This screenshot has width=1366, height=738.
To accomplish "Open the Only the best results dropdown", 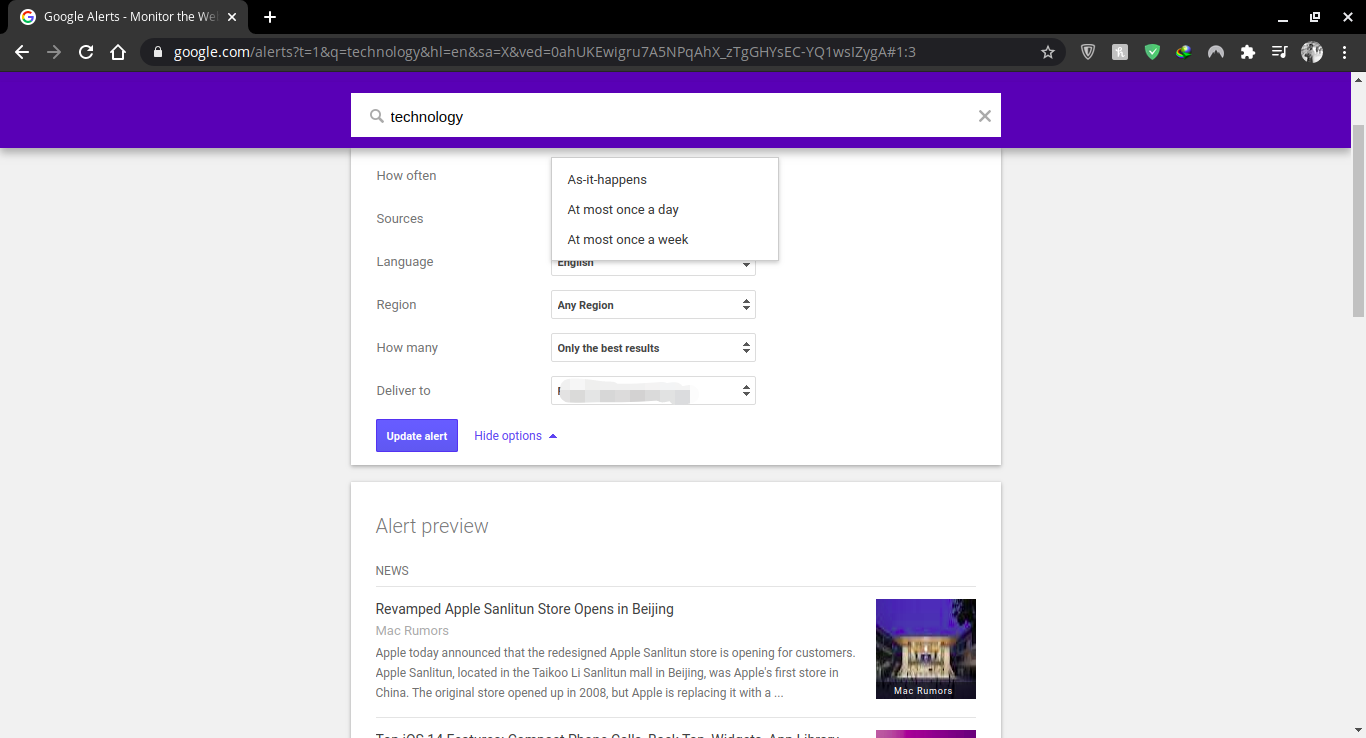I will click(653, 348).
